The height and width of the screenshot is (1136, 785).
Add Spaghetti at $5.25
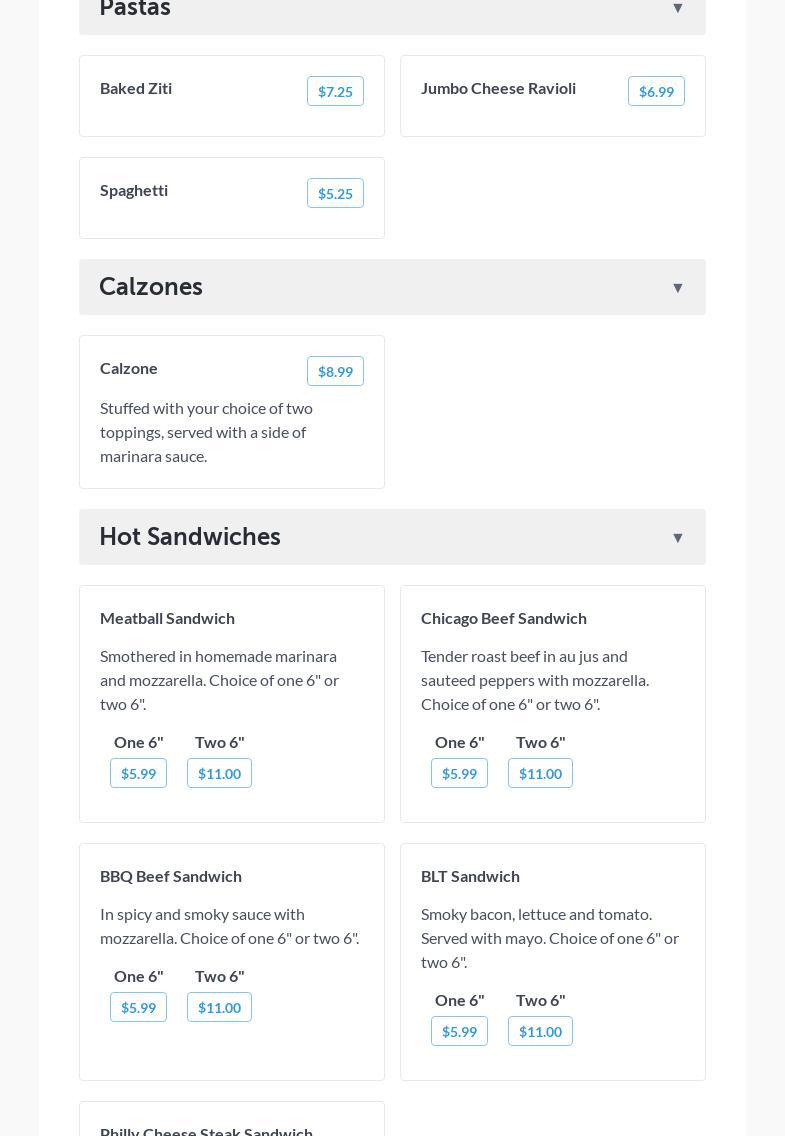tap(335, 194)
